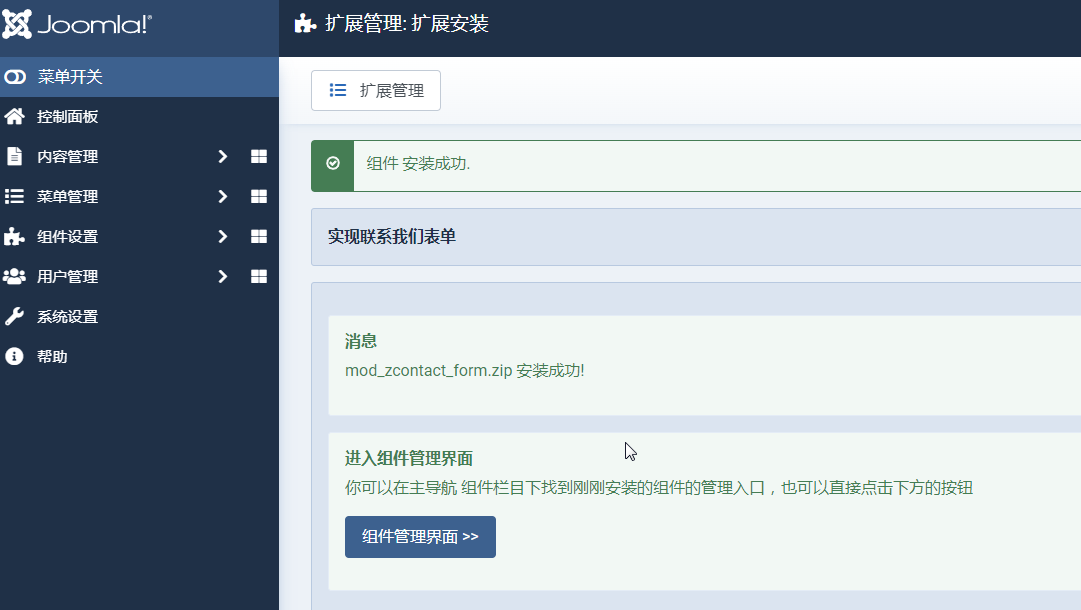Open the 菜单管理 dashboard grid icon
Screen dimensions: 1081x610
click(259, 196)
